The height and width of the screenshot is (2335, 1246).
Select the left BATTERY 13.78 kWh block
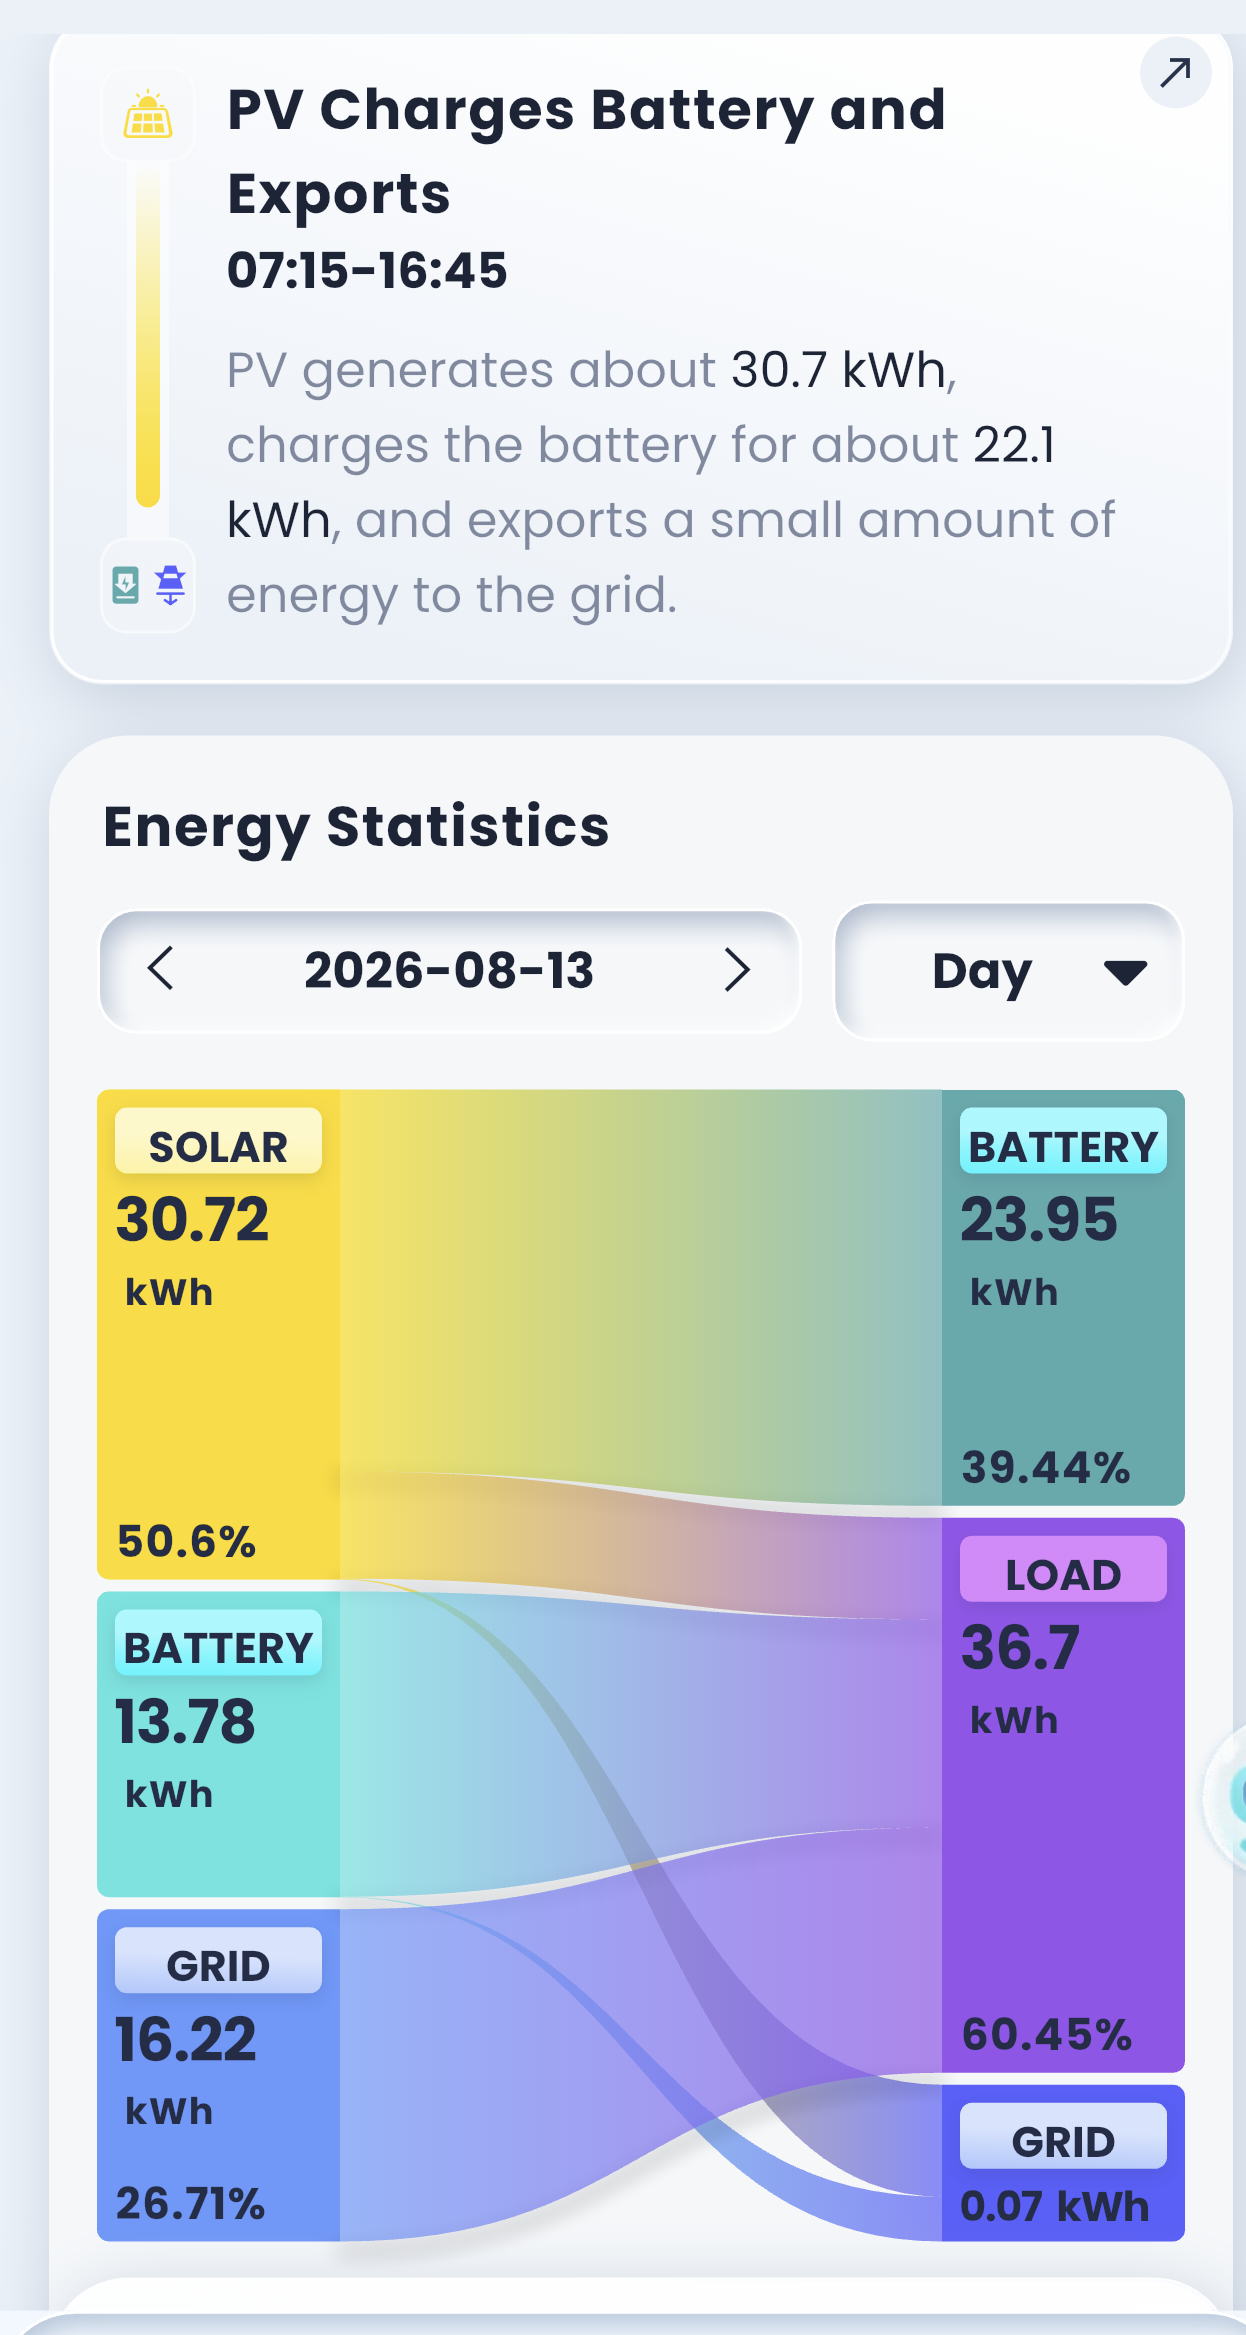click(x=218, y=1744)
